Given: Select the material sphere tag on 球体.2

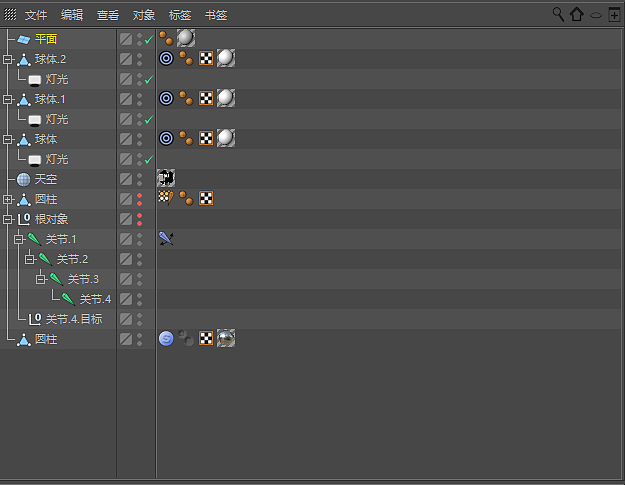Looking at the screenshot, I should [226, 58].
